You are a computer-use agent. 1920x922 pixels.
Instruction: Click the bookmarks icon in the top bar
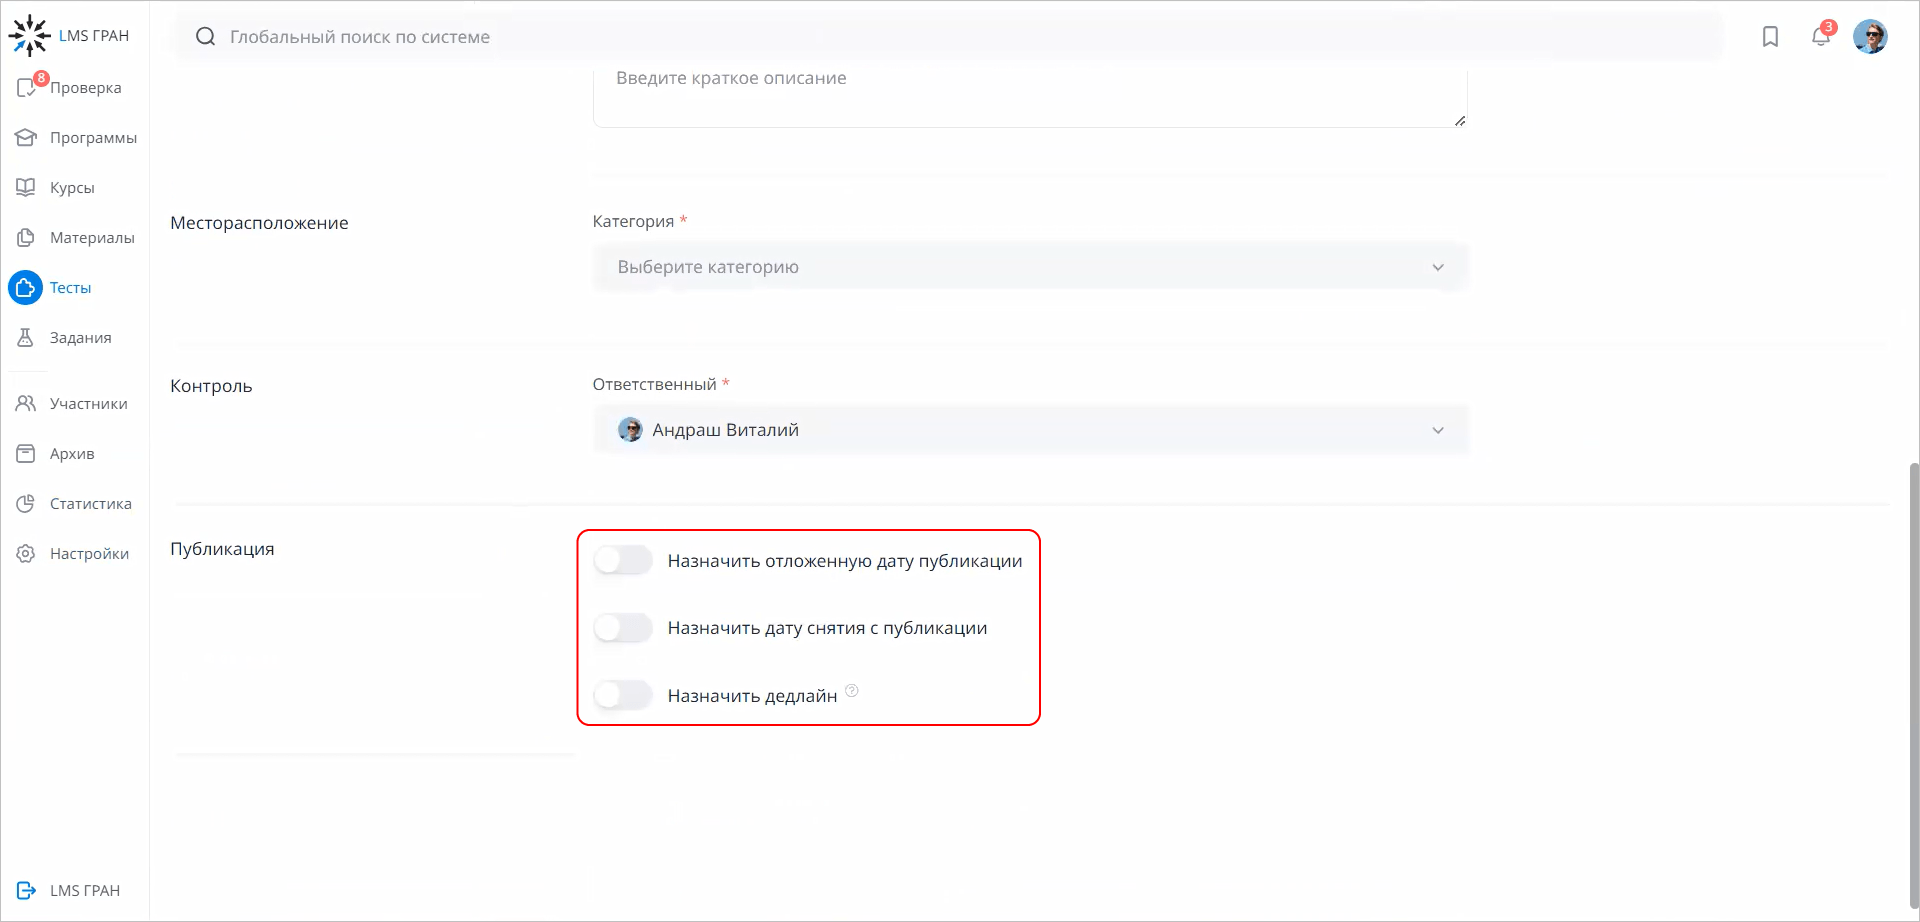[1770, 36]
